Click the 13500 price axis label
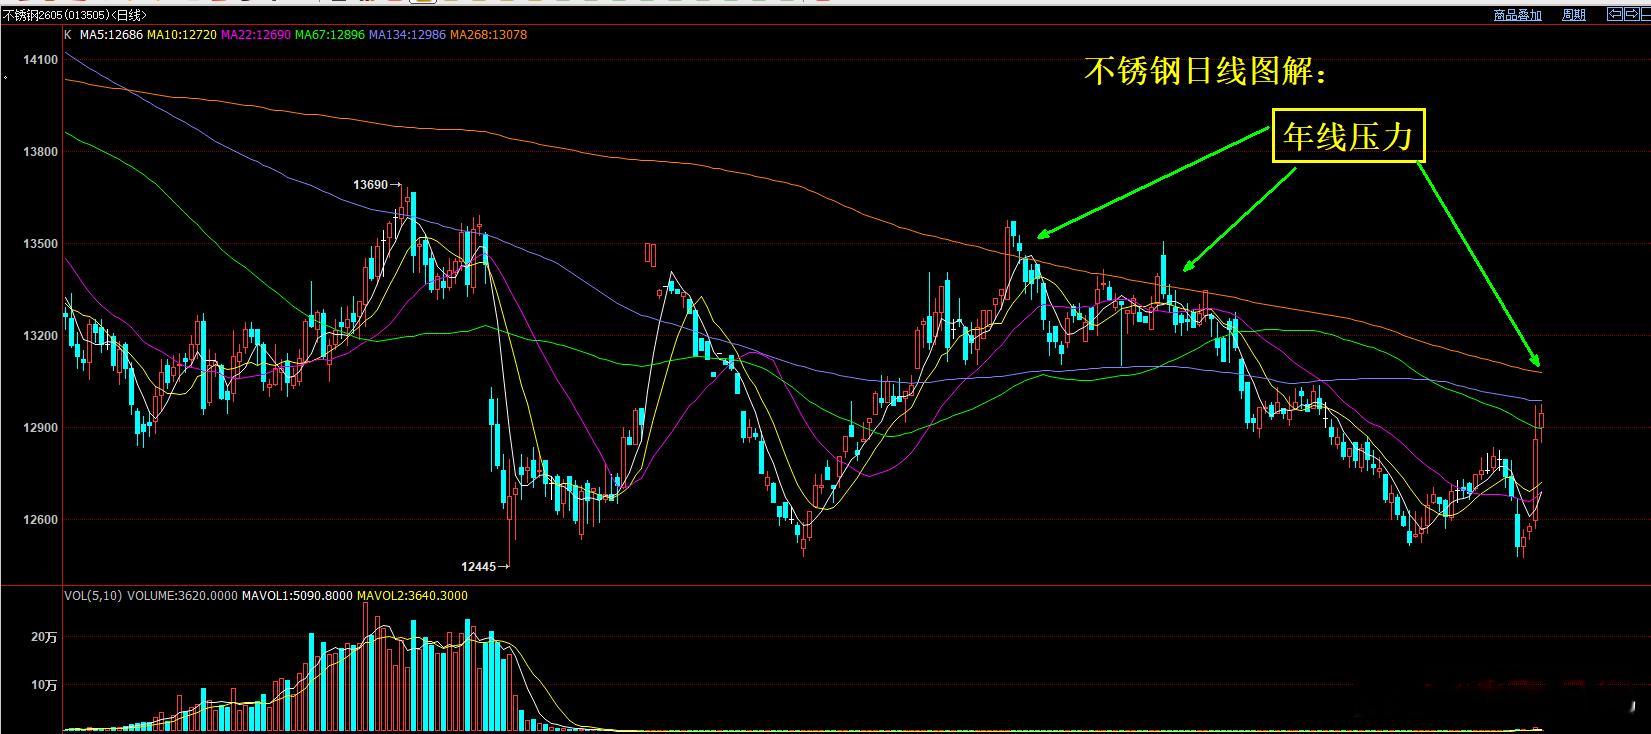The image size is (1651, 734). click(40, 244)
